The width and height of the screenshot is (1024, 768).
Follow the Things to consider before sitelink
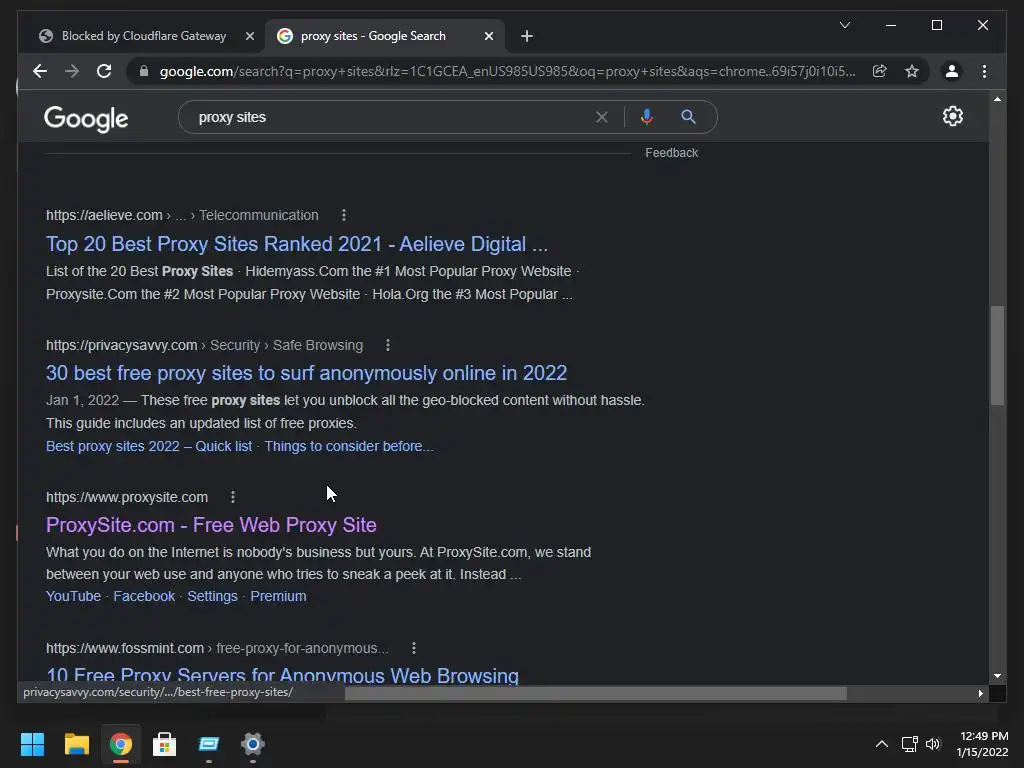pyautogui.click(x=349, y=446)
